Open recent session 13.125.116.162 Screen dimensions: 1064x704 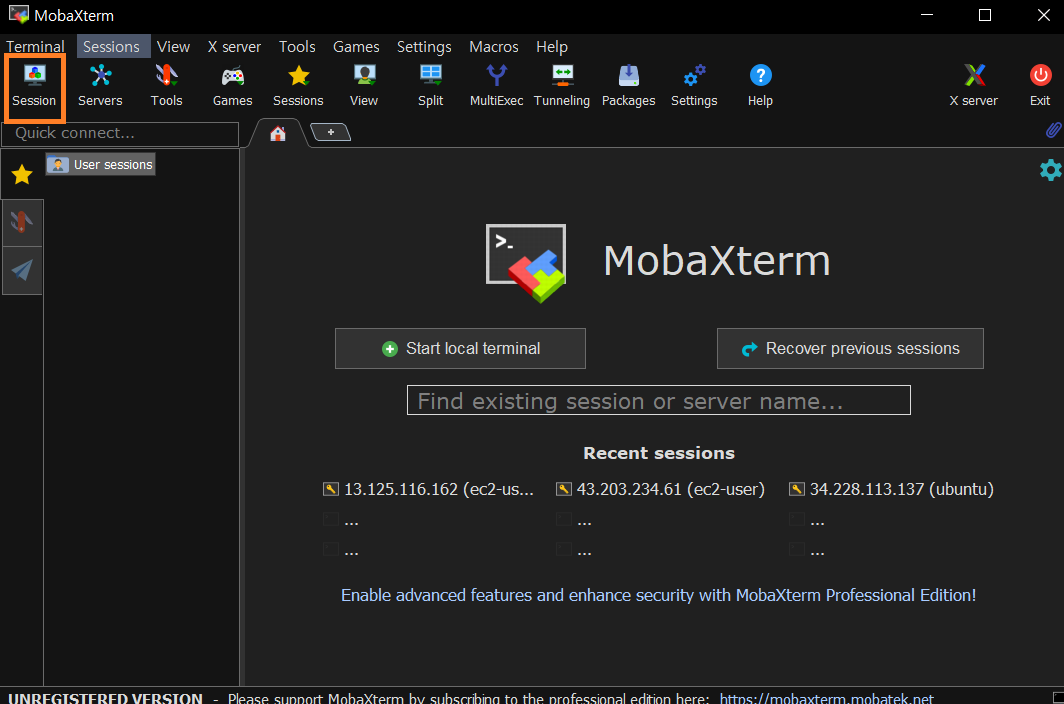[428, 489]
